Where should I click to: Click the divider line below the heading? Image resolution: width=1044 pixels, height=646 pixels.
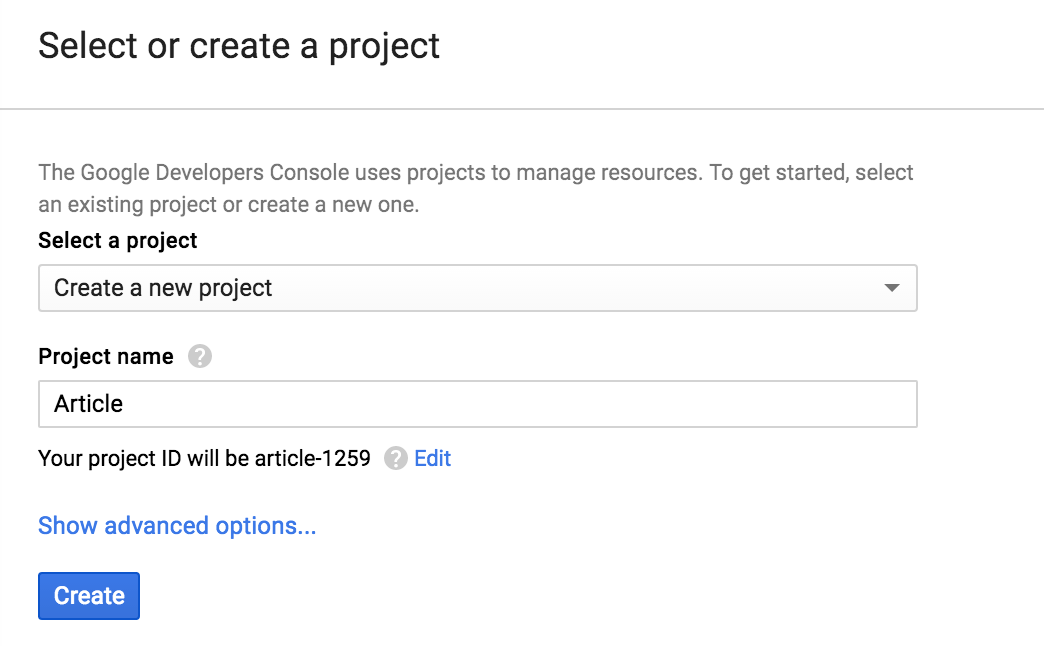point(522,107)
